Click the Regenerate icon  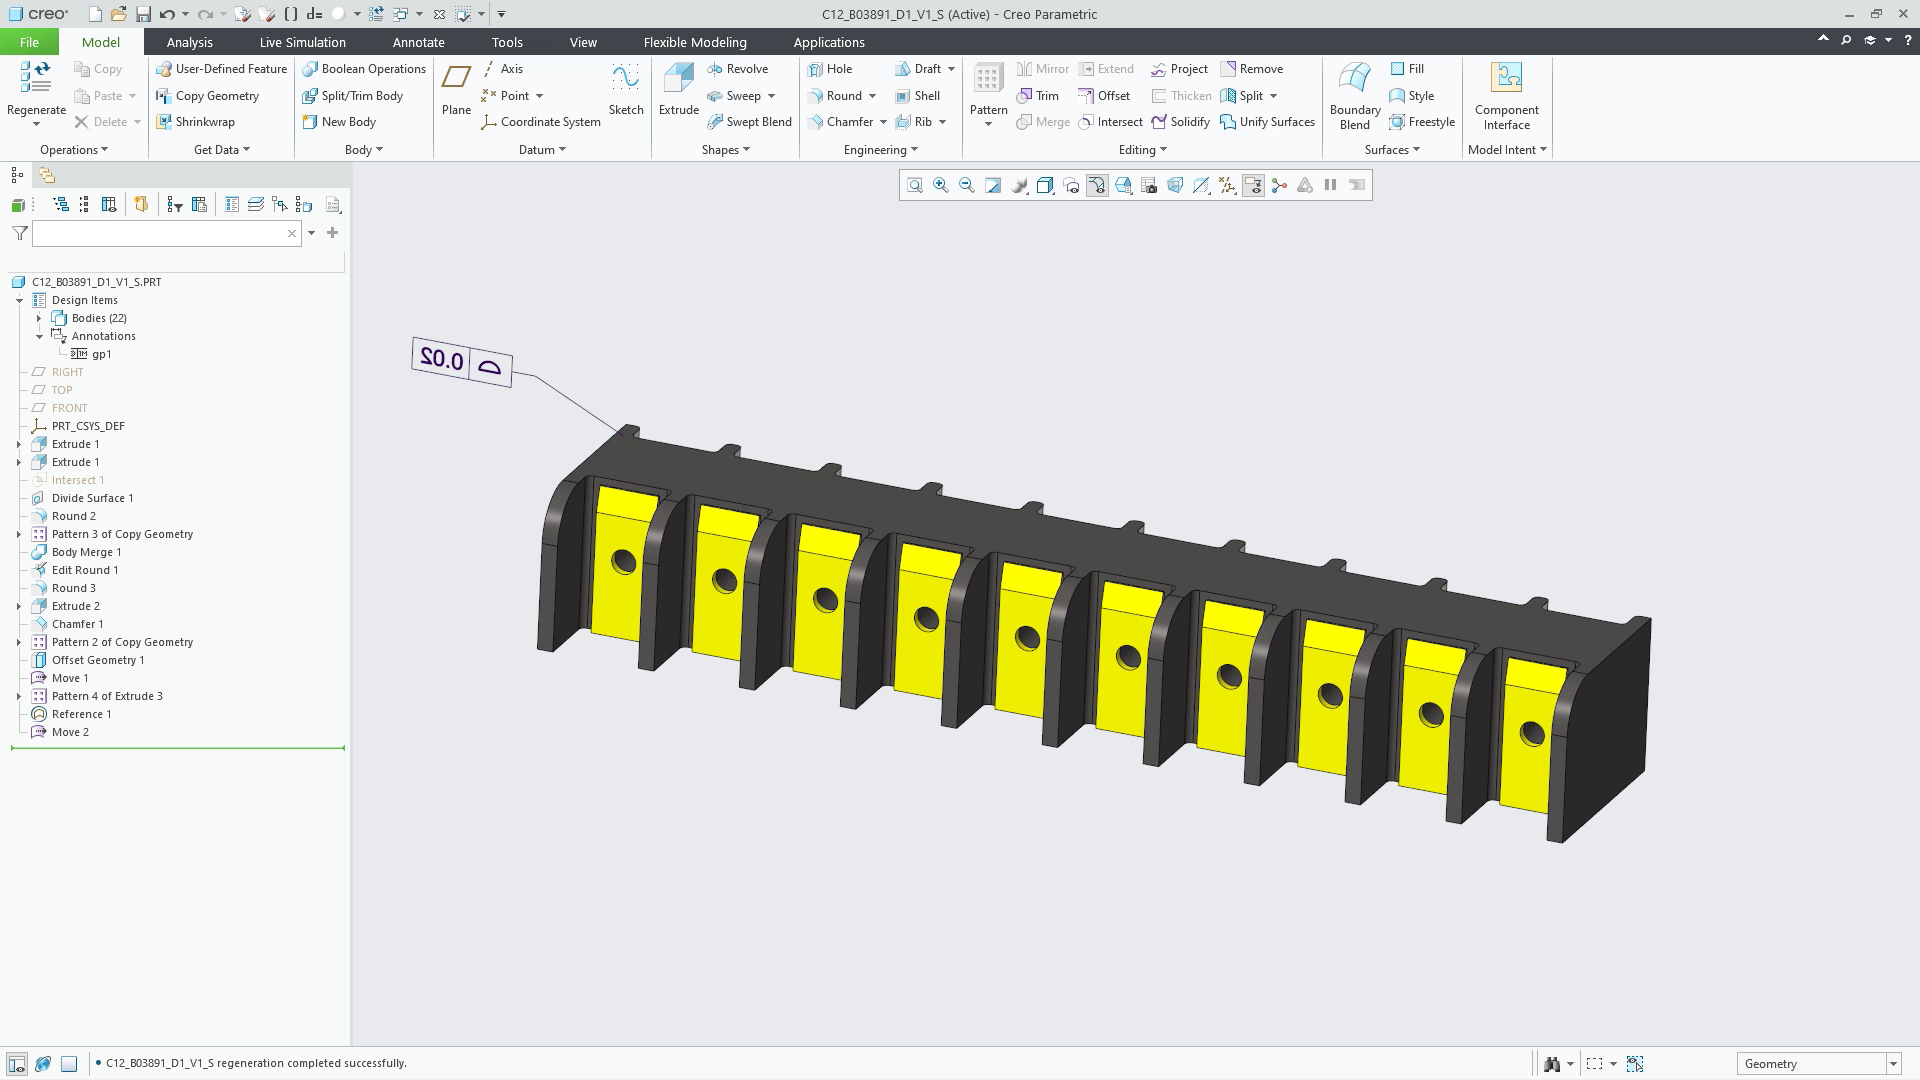(x=36, y=78)
